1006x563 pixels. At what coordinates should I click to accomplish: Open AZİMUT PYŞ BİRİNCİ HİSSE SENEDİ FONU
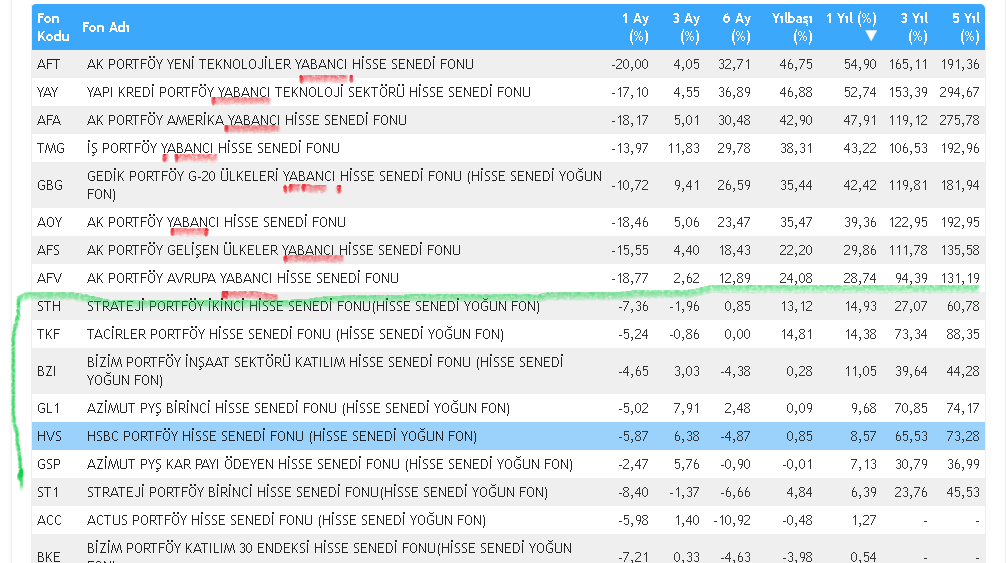[298, 409]
